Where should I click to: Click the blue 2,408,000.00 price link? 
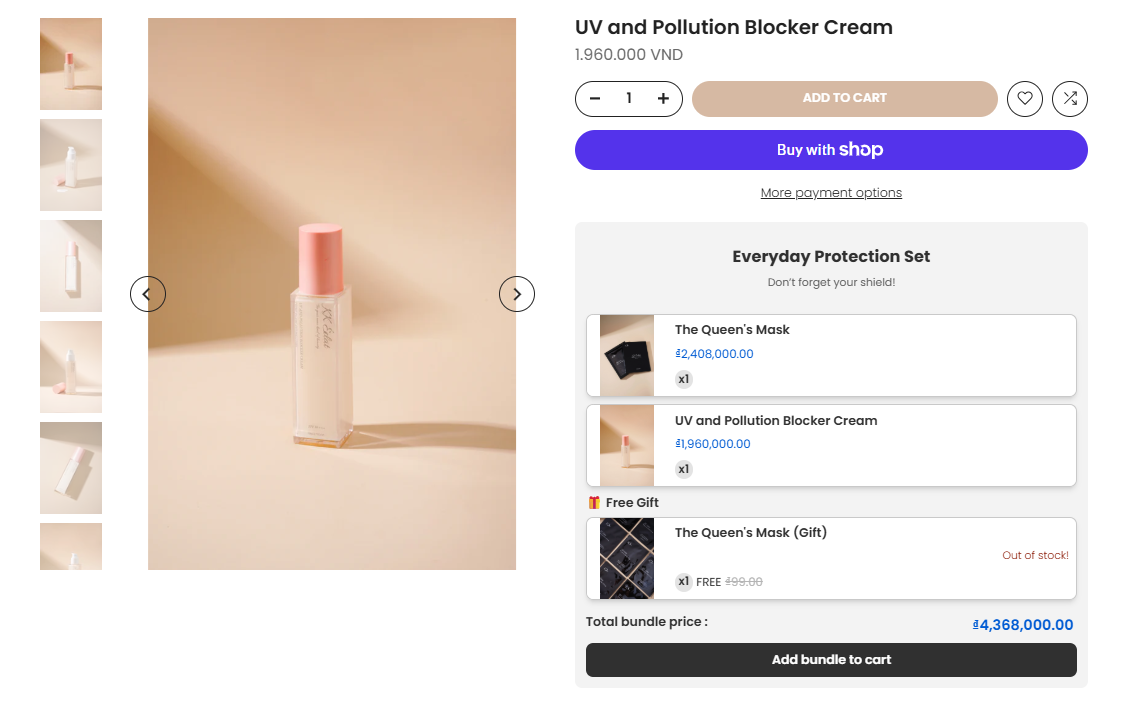(x=714, y=354)
